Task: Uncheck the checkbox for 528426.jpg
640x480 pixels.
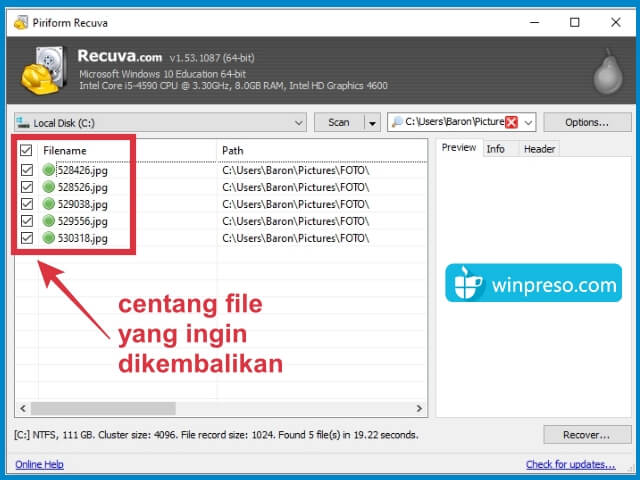Action: click(x=27, y=170)
